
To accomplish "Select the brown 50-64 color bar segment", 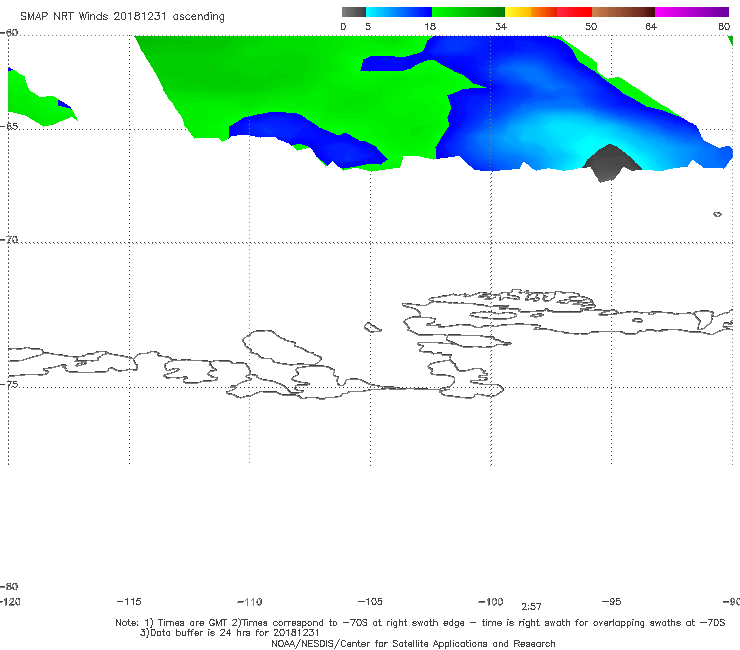I will 623,12.
